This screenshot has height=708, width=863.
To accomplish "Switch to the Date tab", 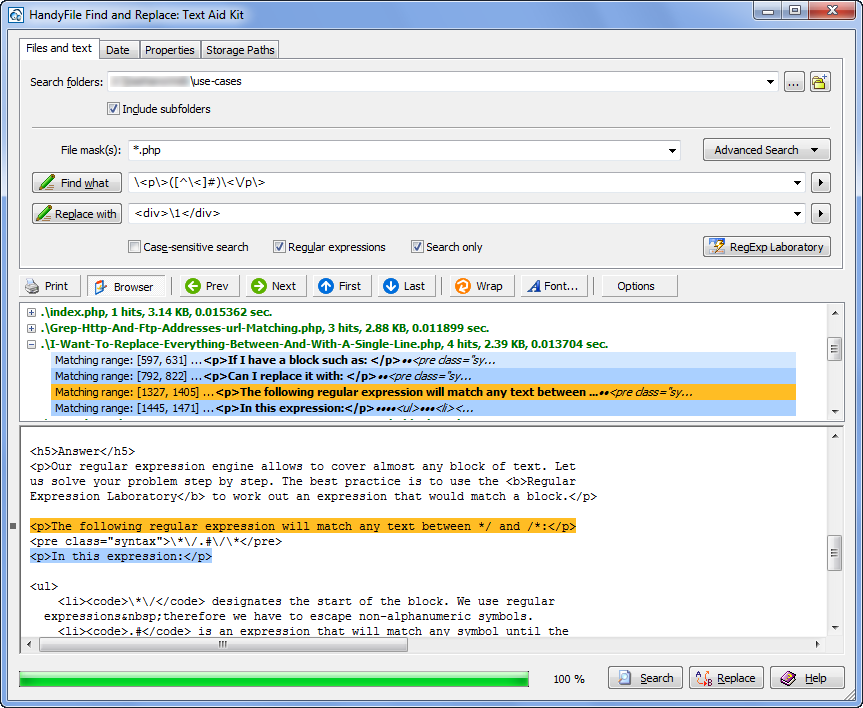I will coord(118,50).
